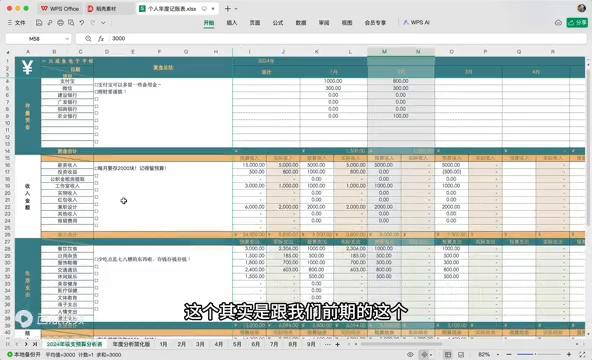This screenshot has width=592, height=360.
Task: Add a new sheet with plus button
Action: point(338,344)
